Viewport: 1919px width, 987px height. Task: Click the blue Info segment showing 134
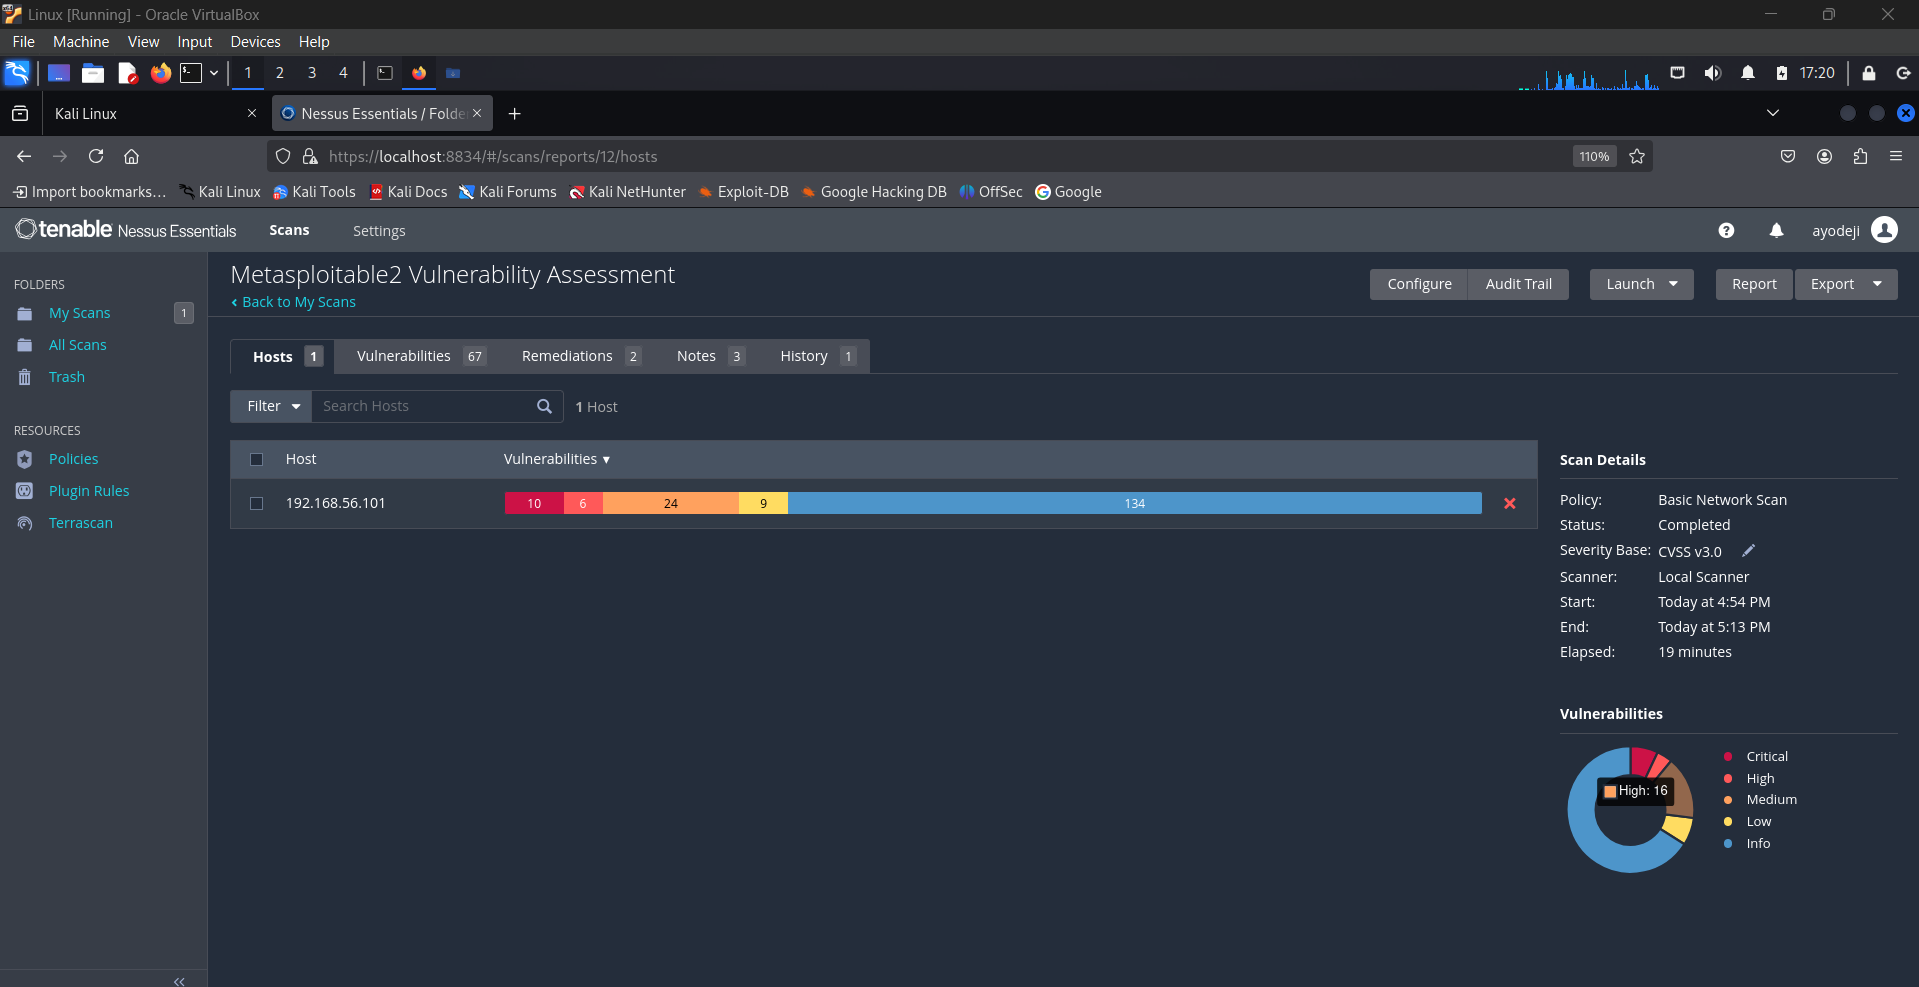1134,503
